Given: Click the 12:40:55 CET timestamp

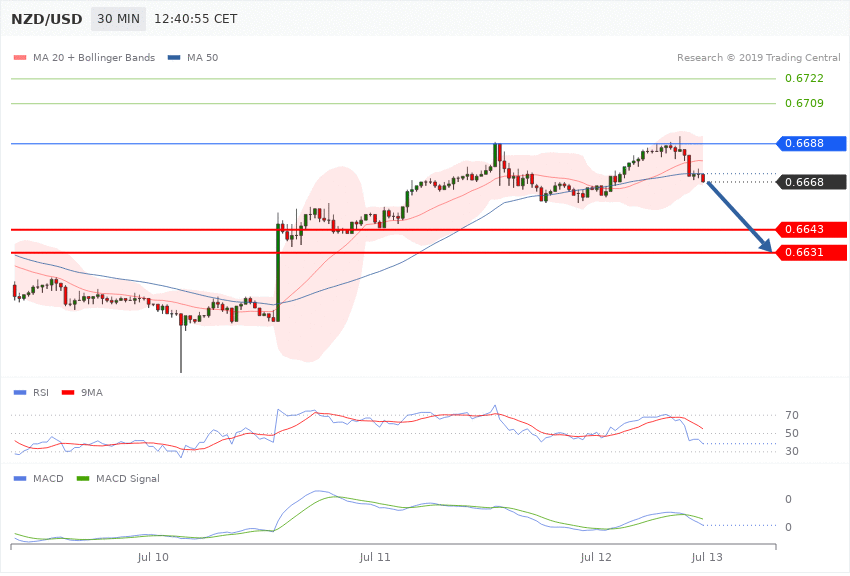Looking at the screenshot, I should click(196, 19).
